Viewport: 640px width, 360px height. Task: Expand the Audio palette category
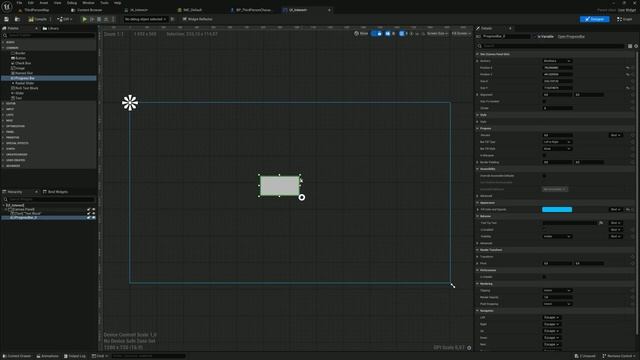[4, 42]
